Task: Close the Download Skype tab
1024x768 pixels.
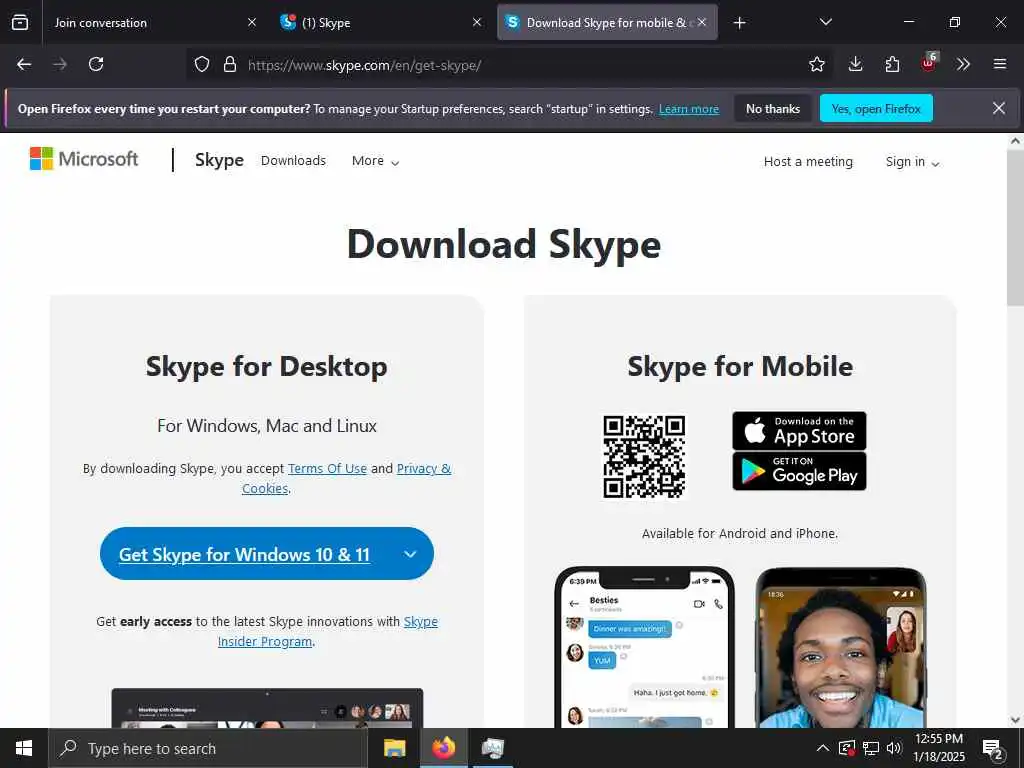Action: coord(702,22)
